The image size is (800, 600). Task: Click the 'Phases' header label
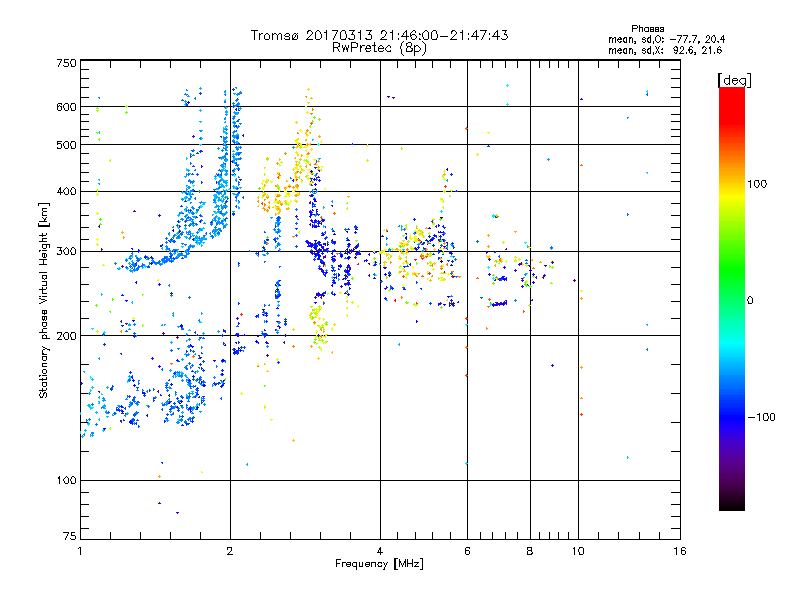click(x=647, y=29)
